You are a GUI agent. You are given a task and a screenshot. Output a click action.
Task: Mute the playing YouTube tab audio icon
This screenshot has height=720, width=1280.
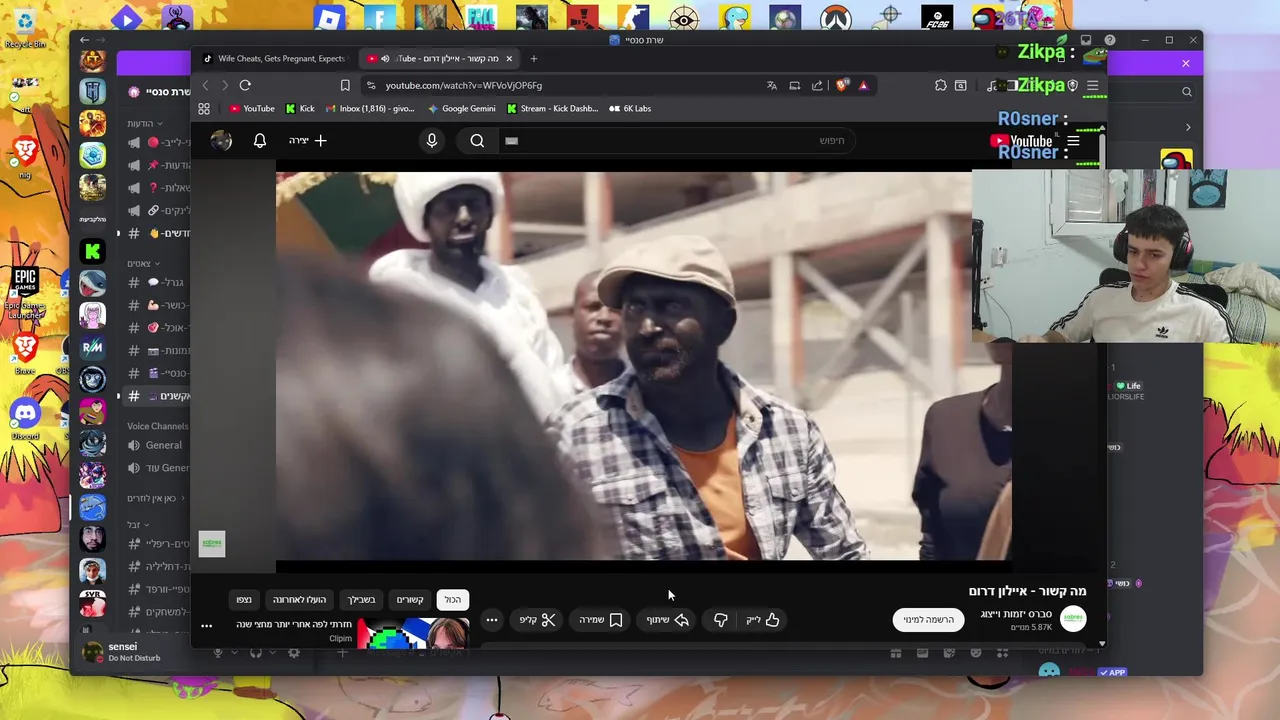pyautogui.click(x=385, y=58)
